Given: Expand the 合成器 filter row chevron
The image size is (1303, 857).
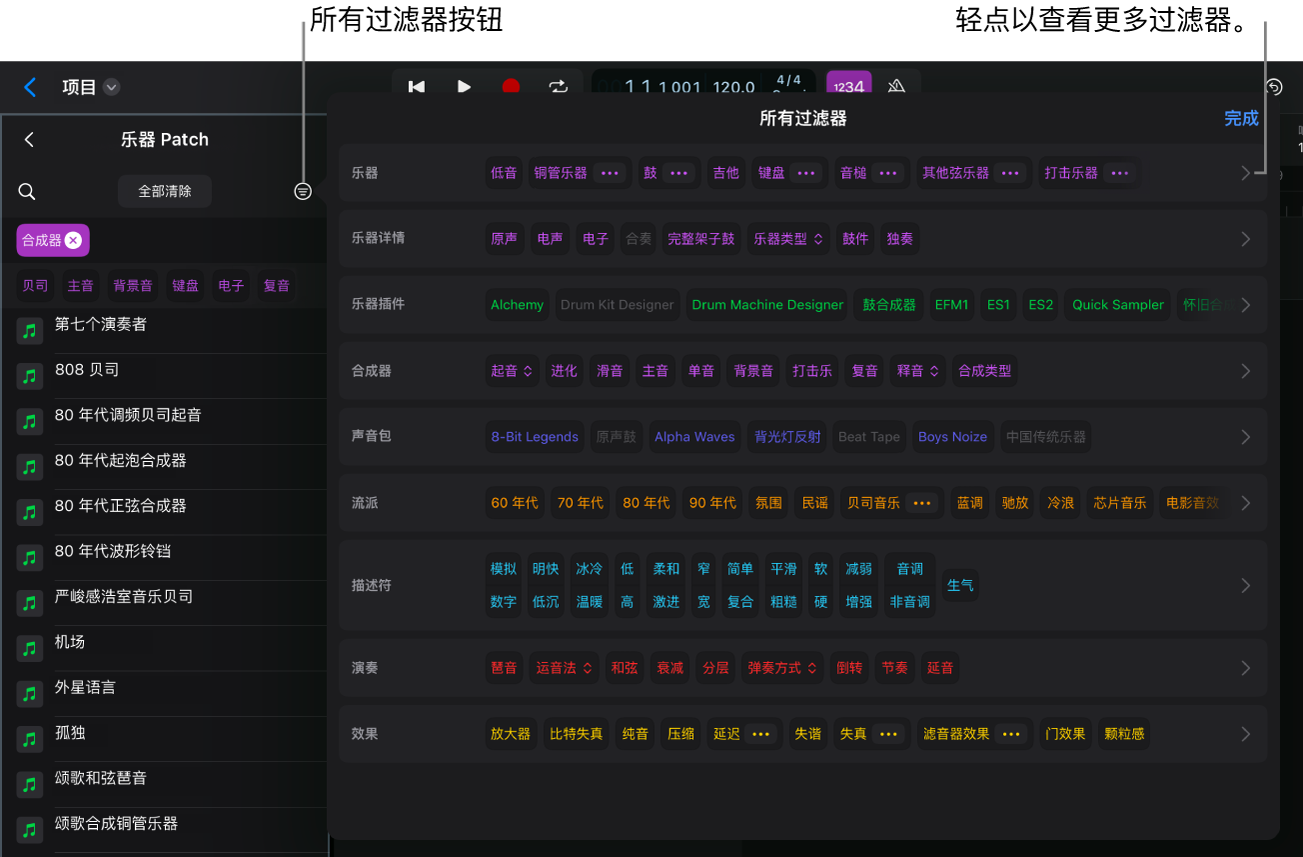Looking at the screenshot, I should (x=1246, y=371).
